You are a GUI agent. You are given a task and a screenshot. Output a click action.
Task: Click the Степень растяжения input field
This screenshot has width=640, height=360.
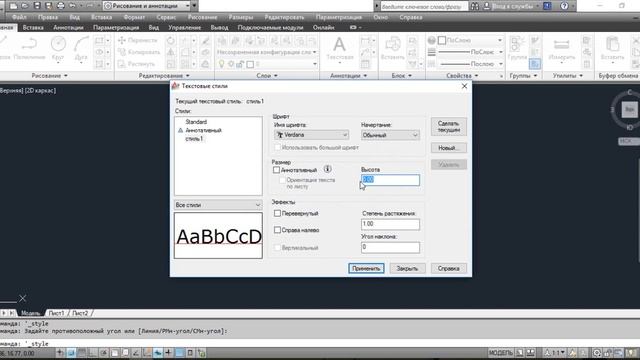[x=390, y=224]
